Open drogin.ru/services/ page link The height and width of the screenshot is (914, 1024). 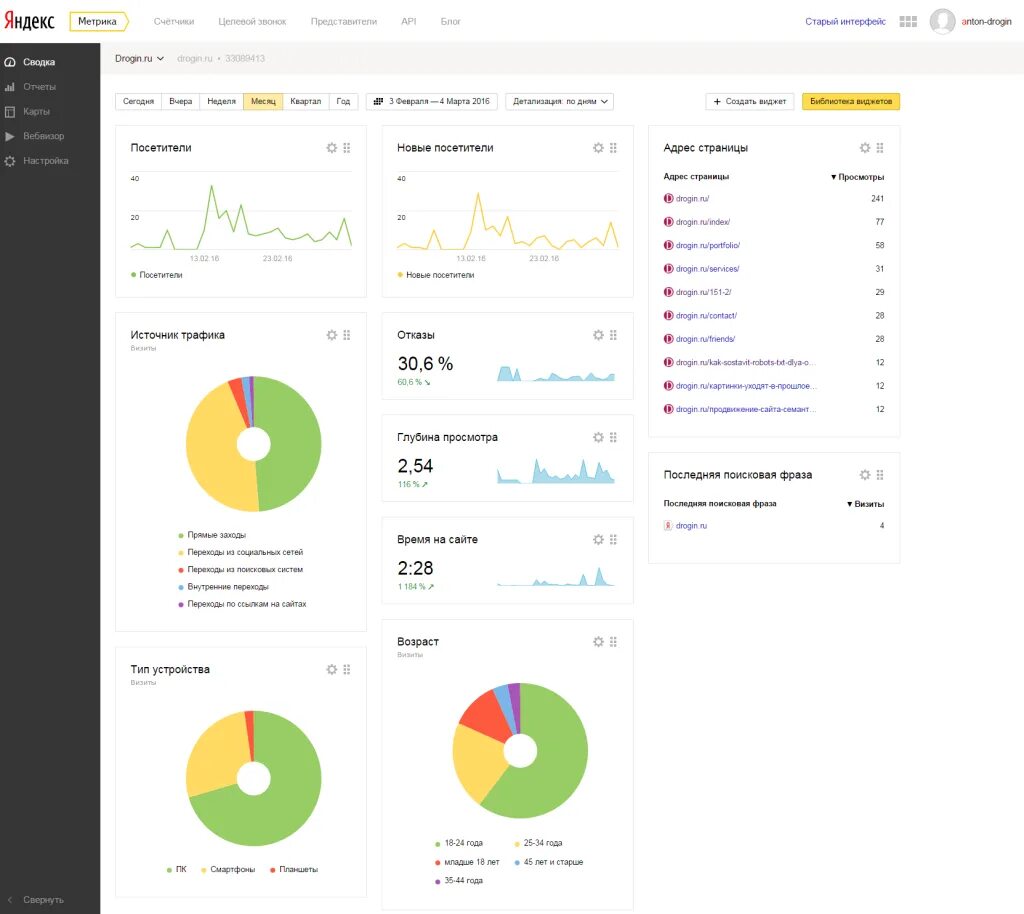707,269
